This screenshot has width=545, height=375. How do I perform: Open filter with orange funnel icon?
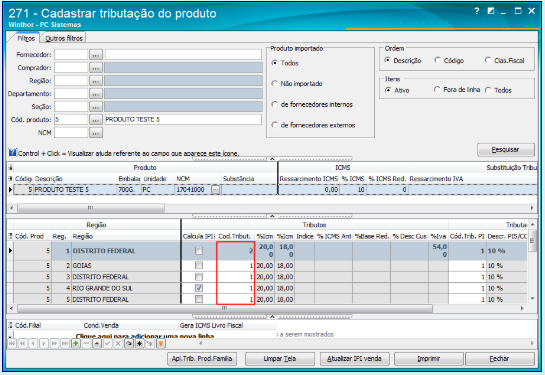tap(161, 344)
